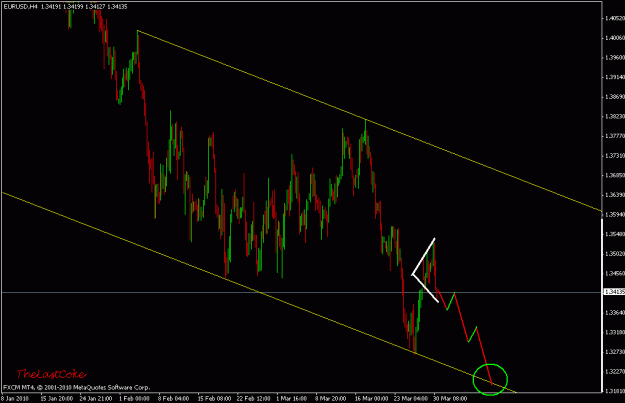Click the 1.3273 price scale label
This screenshot has height=403, width=625.
tap(615, 352)
